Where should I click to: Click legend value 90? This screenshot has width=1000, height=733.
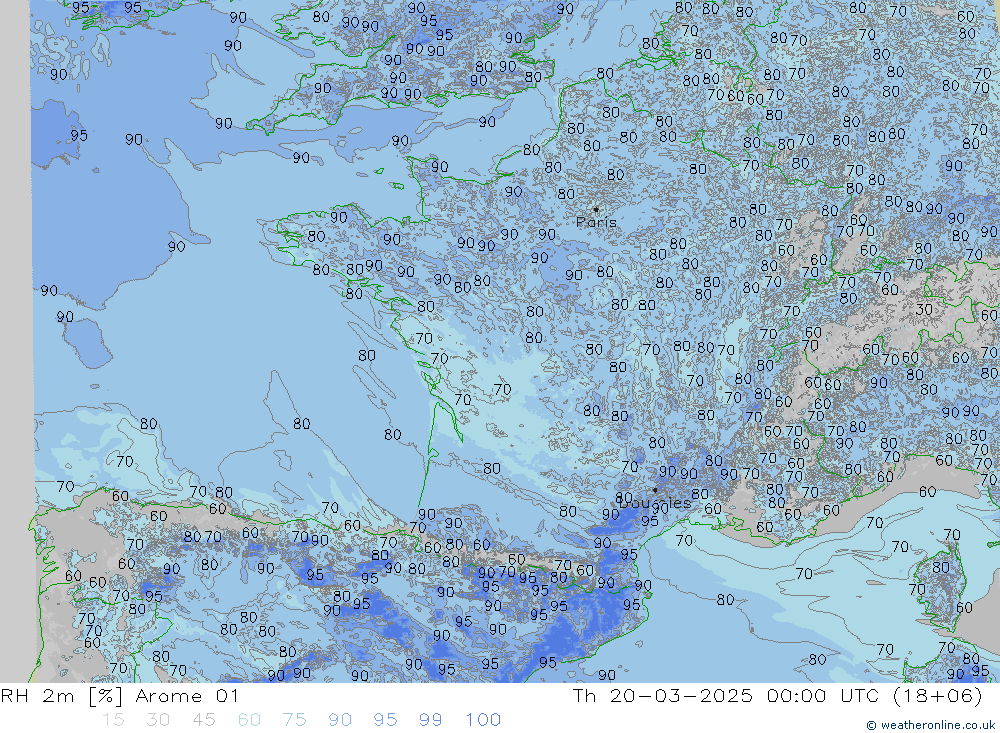tap(340, 720)
